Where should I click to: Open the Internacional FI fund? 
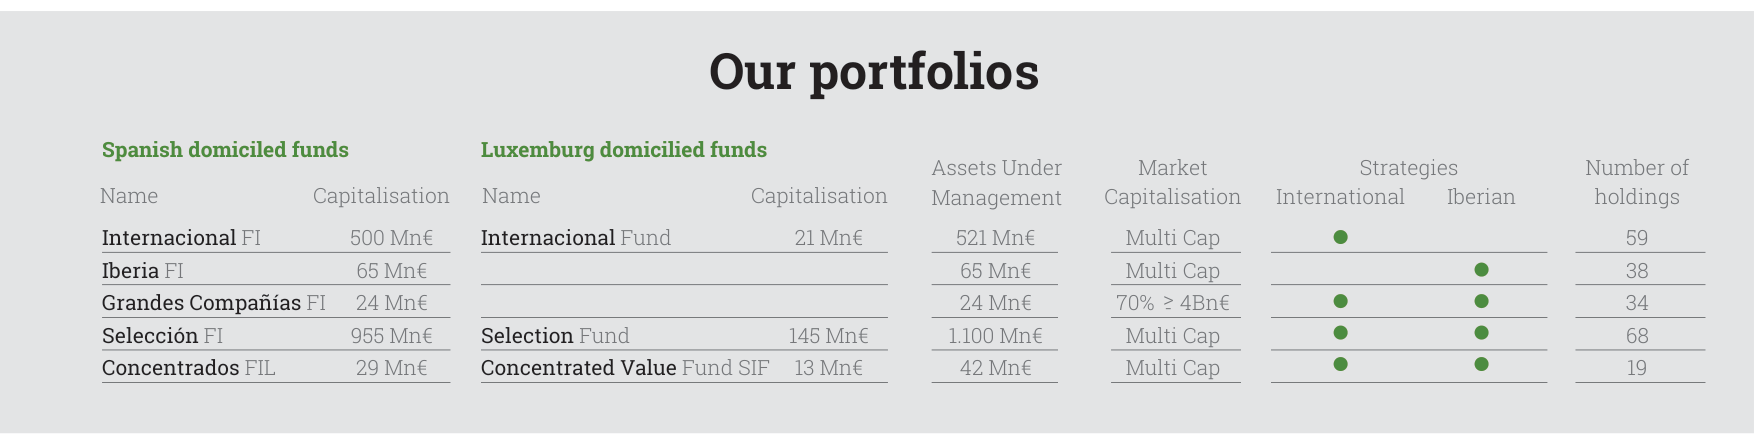(181, 238)
